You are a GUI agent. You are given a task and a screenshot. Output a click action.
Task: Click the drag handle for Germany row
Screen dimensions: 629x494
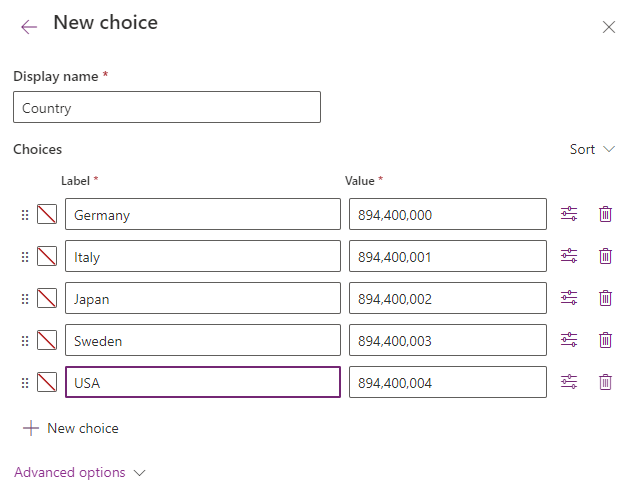pos(25,214)
